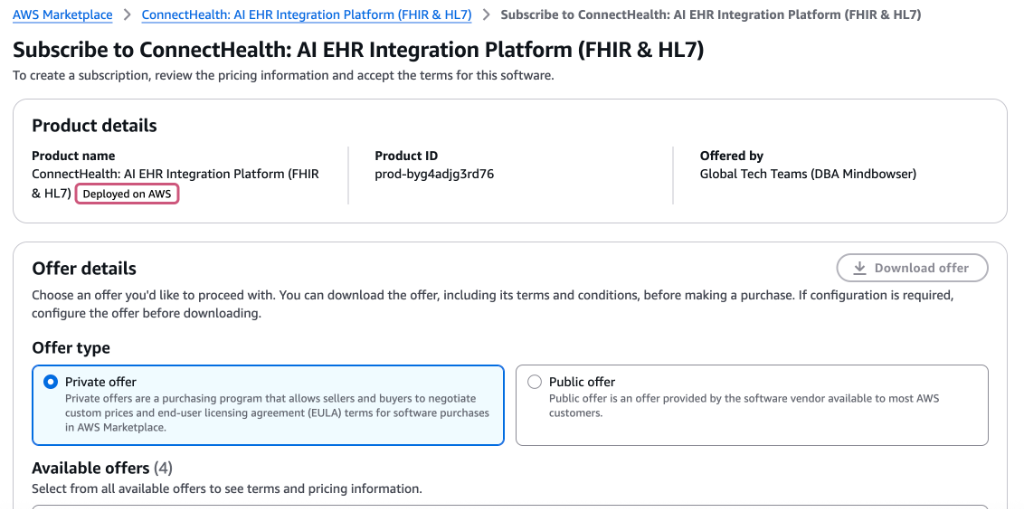Click the chevron after AWS Marketplace breadcrumb

127,15
